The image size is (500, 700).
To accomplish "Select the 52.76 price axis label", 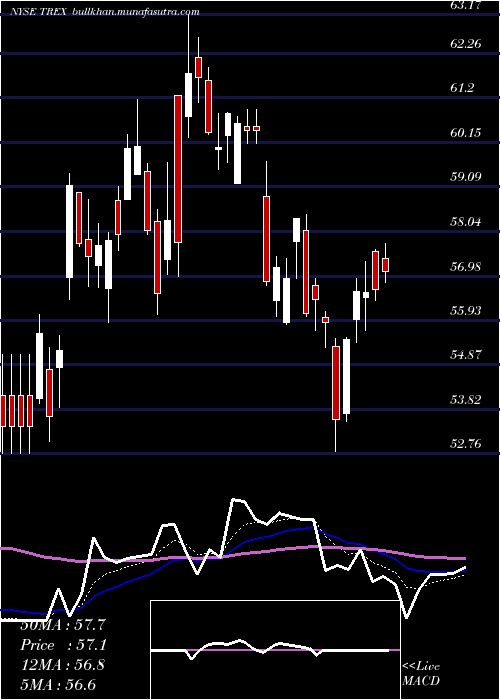I will 466,444.
